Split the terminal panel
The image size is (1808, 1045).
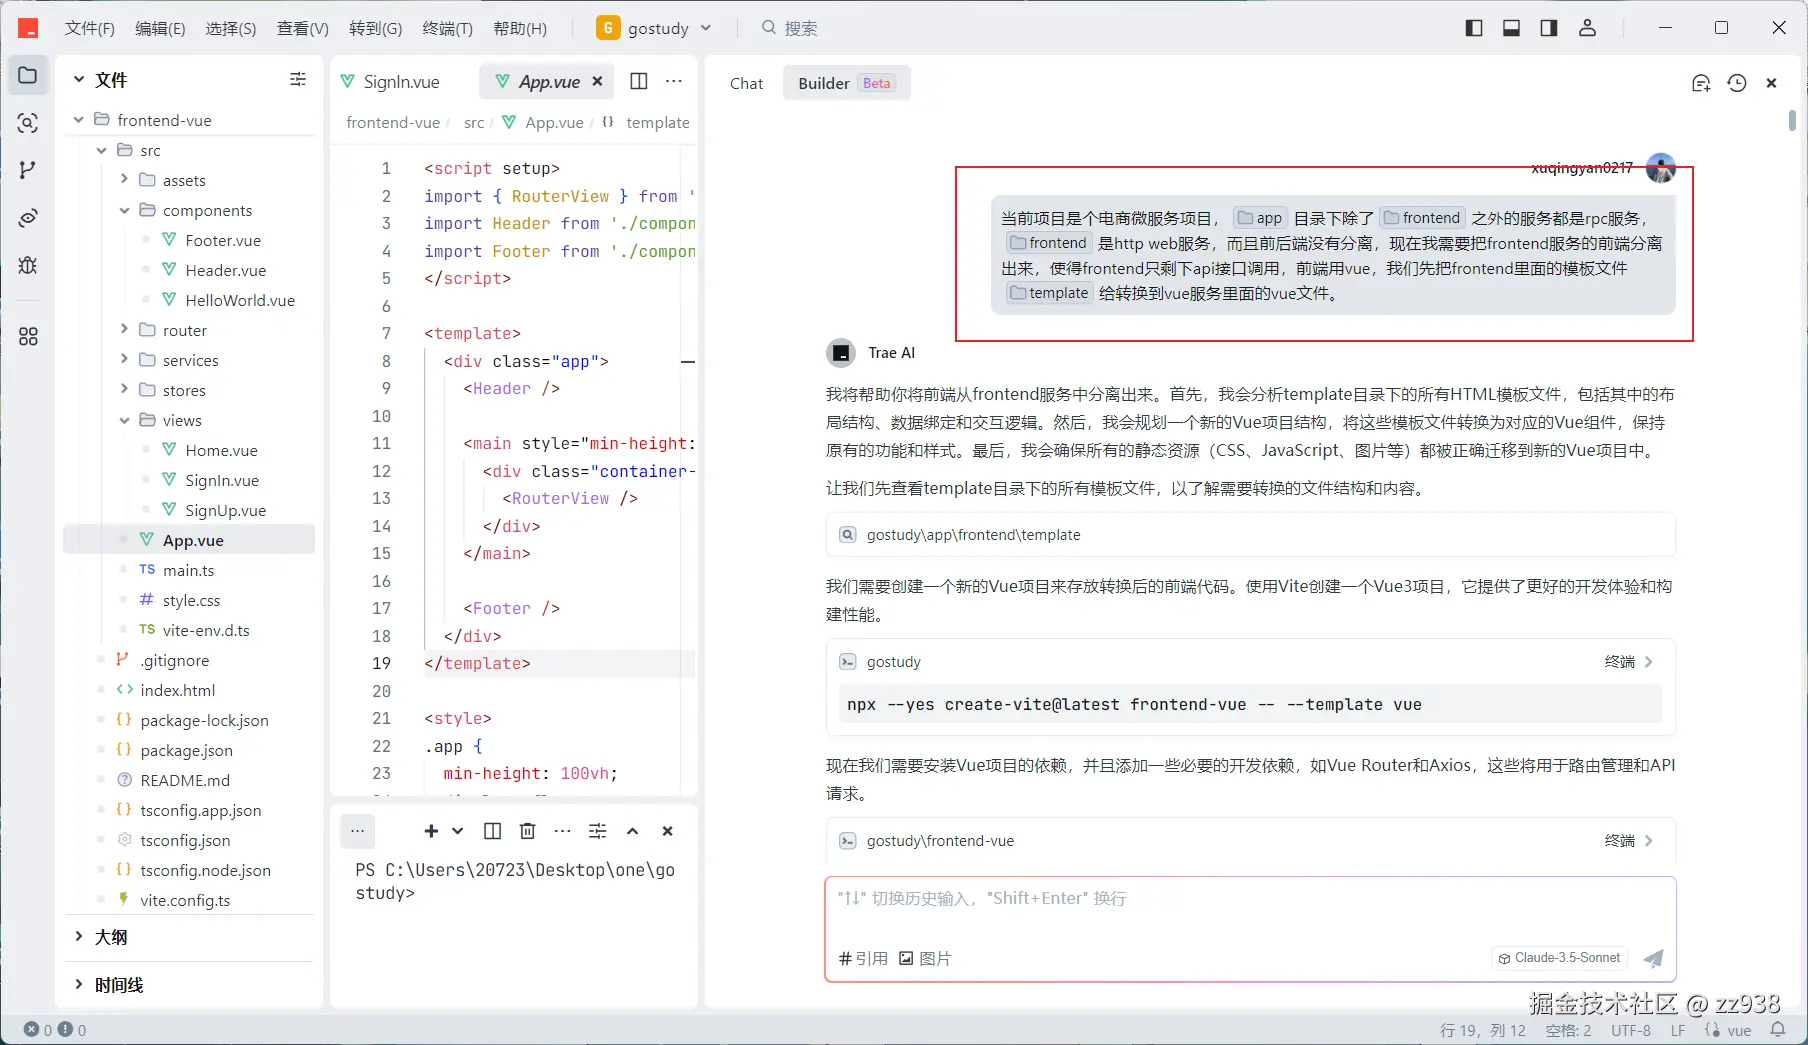492,831
